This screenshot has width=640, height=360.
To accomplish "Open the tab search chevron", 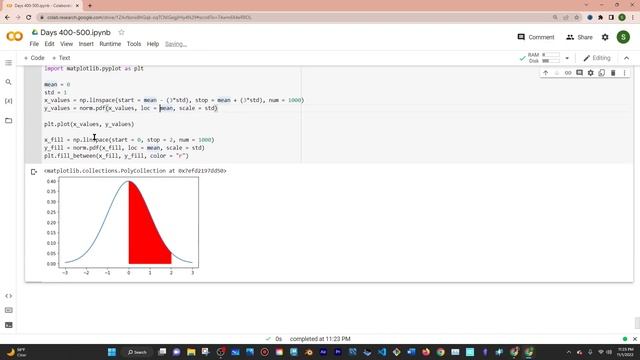I will click(586, 5).
